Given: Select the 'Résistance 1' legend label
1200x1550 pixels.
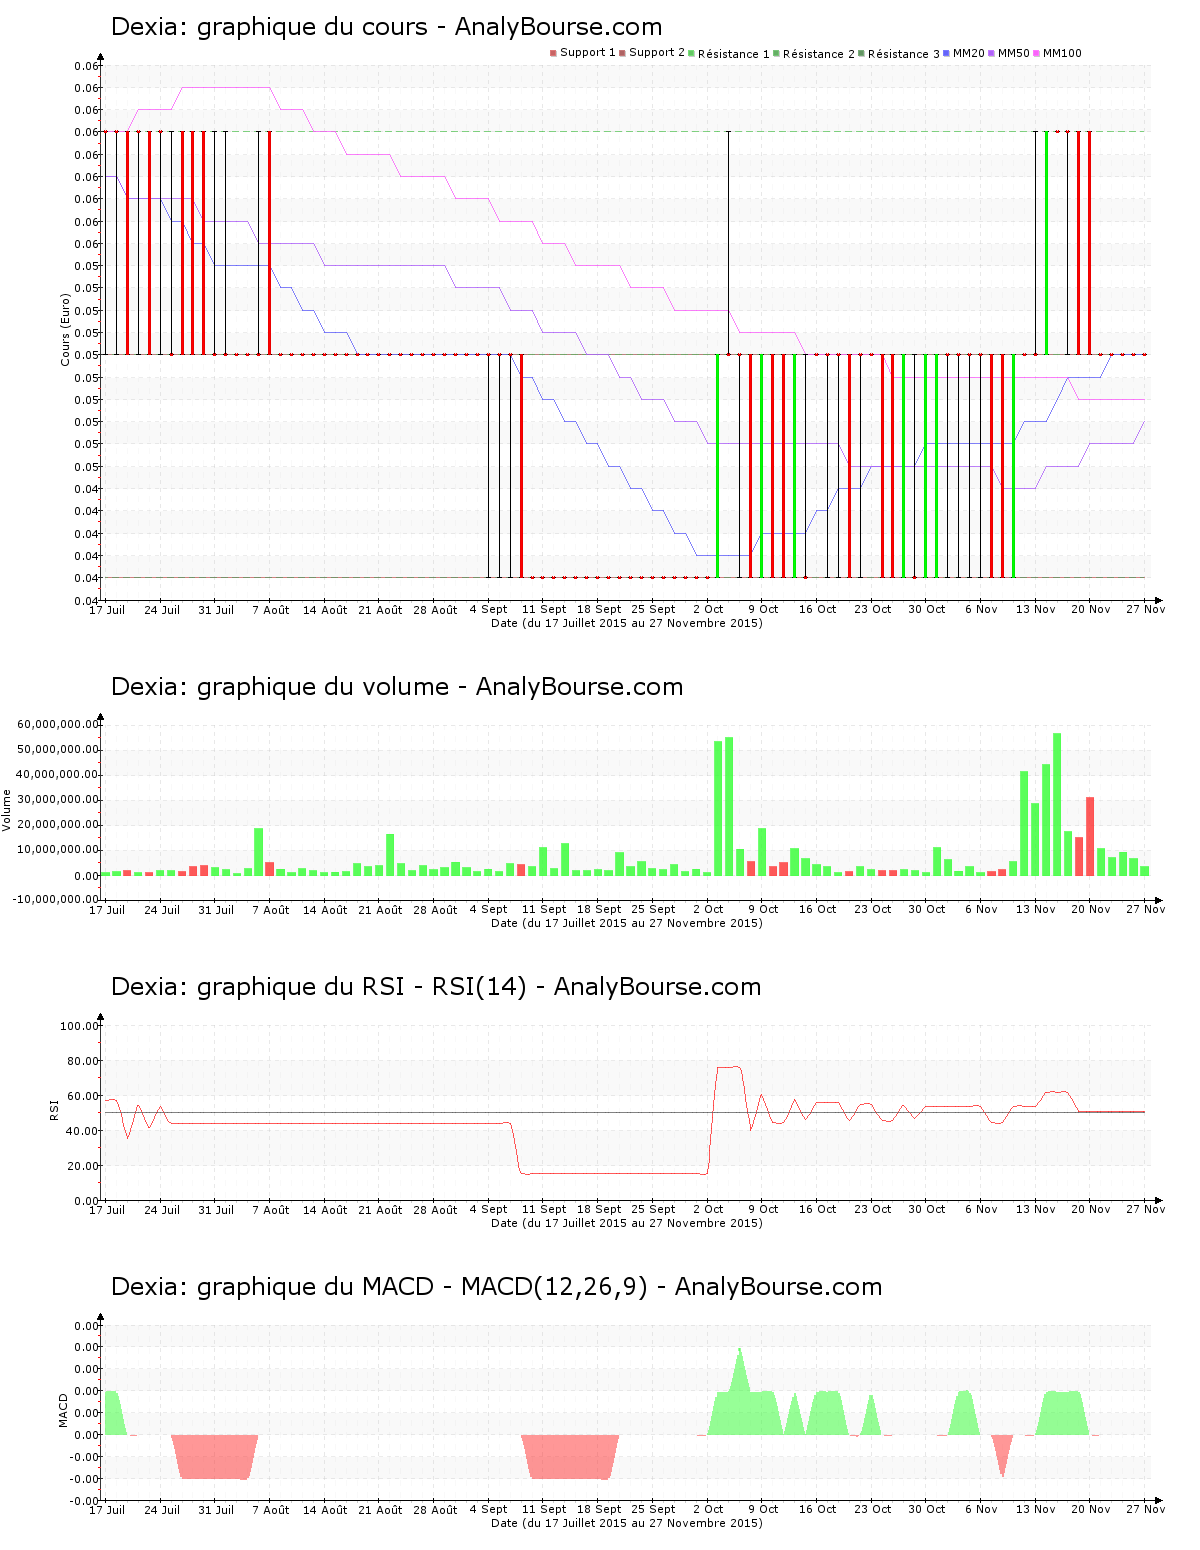Looking at the screenshot, I should [x=734, y=54].
